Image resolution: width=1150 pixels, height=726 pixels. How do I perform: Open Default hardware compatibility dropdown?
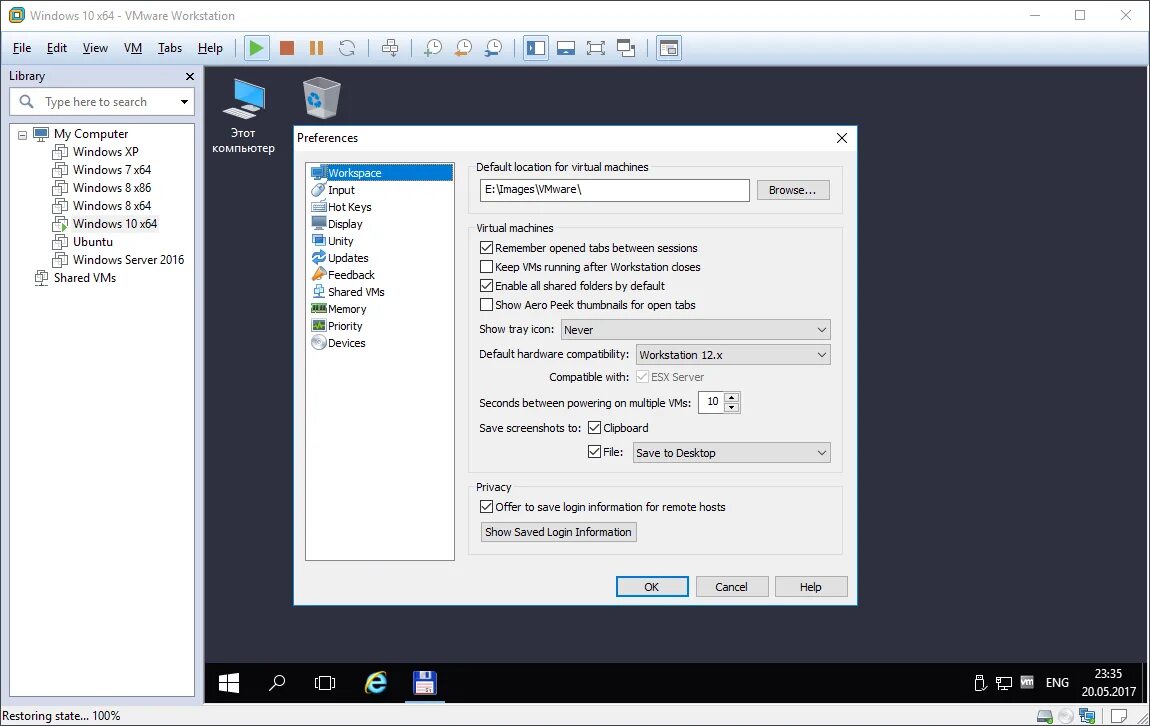(733, 355)
